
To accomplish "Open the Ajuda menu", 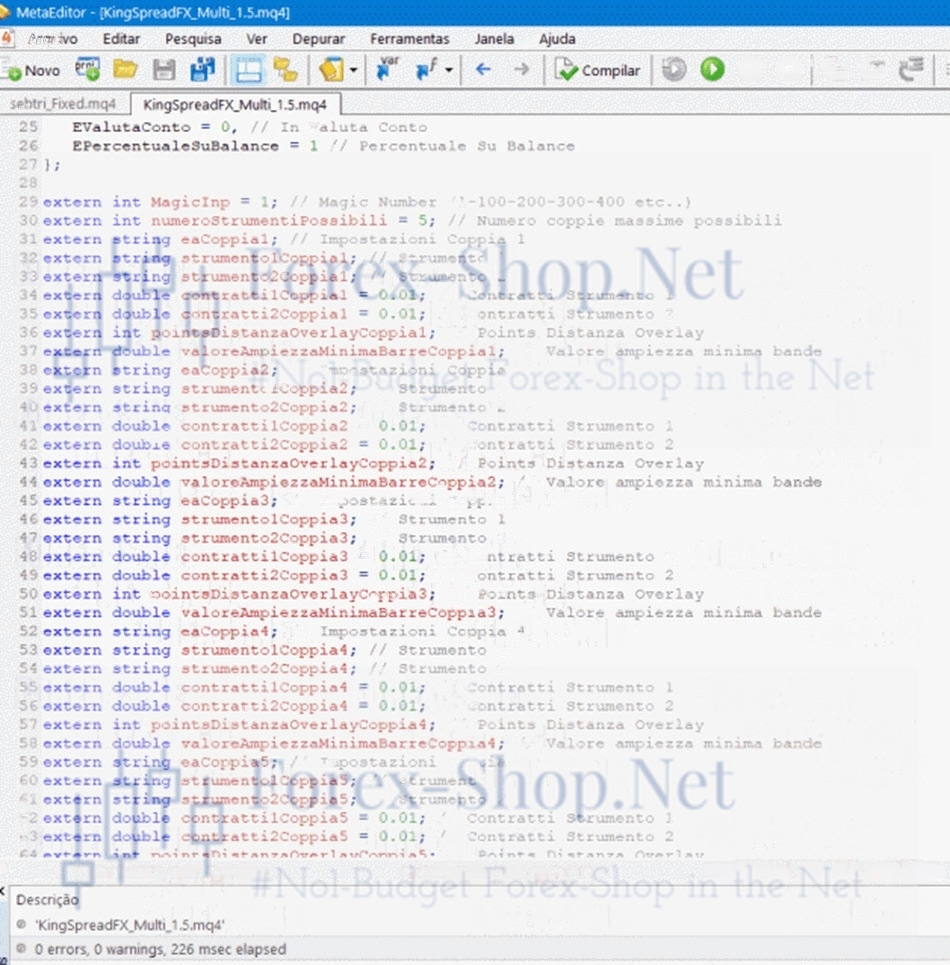I will click(x=557, y=39).
